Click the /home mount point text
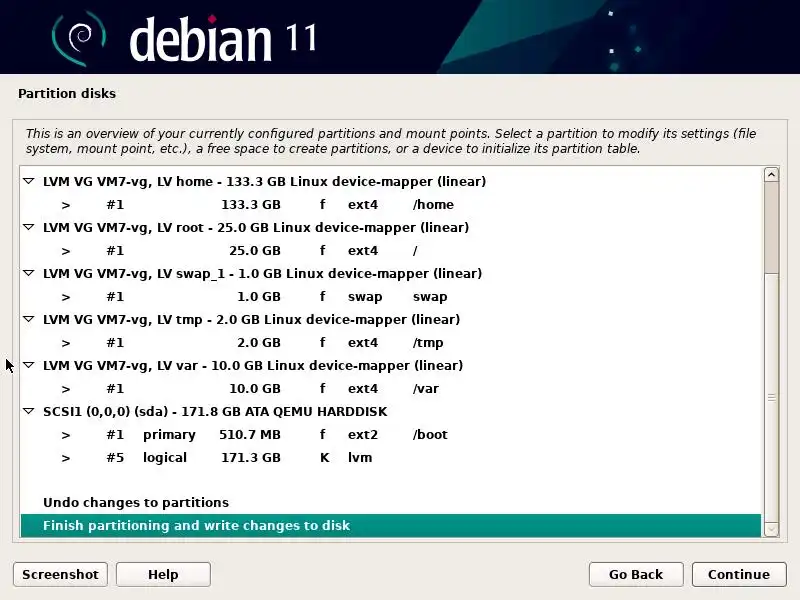This screenshot has height=600, width=800. 433,205
